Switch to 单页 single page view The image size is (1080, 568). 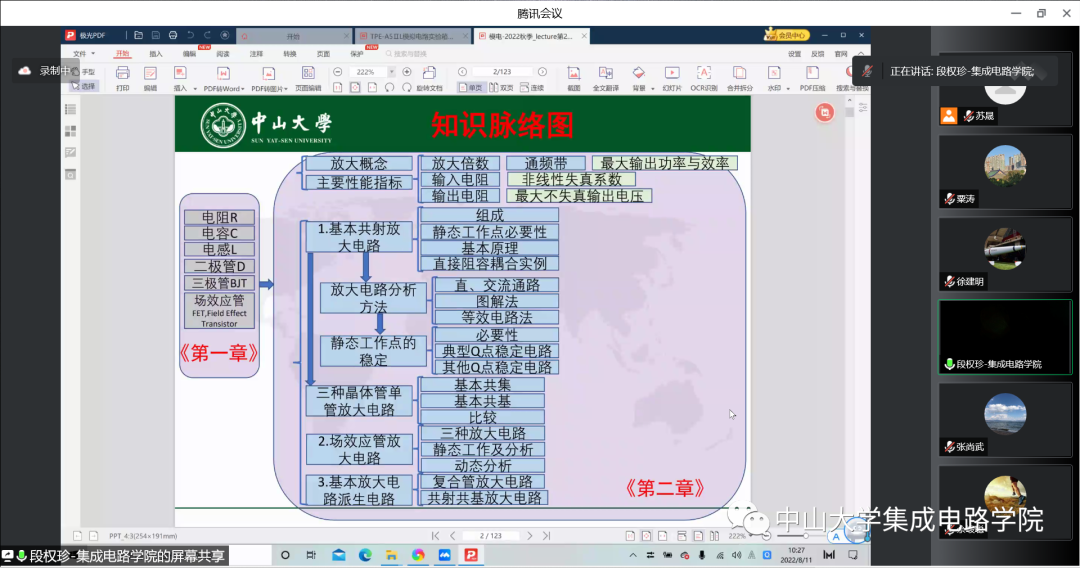point(470,87)
